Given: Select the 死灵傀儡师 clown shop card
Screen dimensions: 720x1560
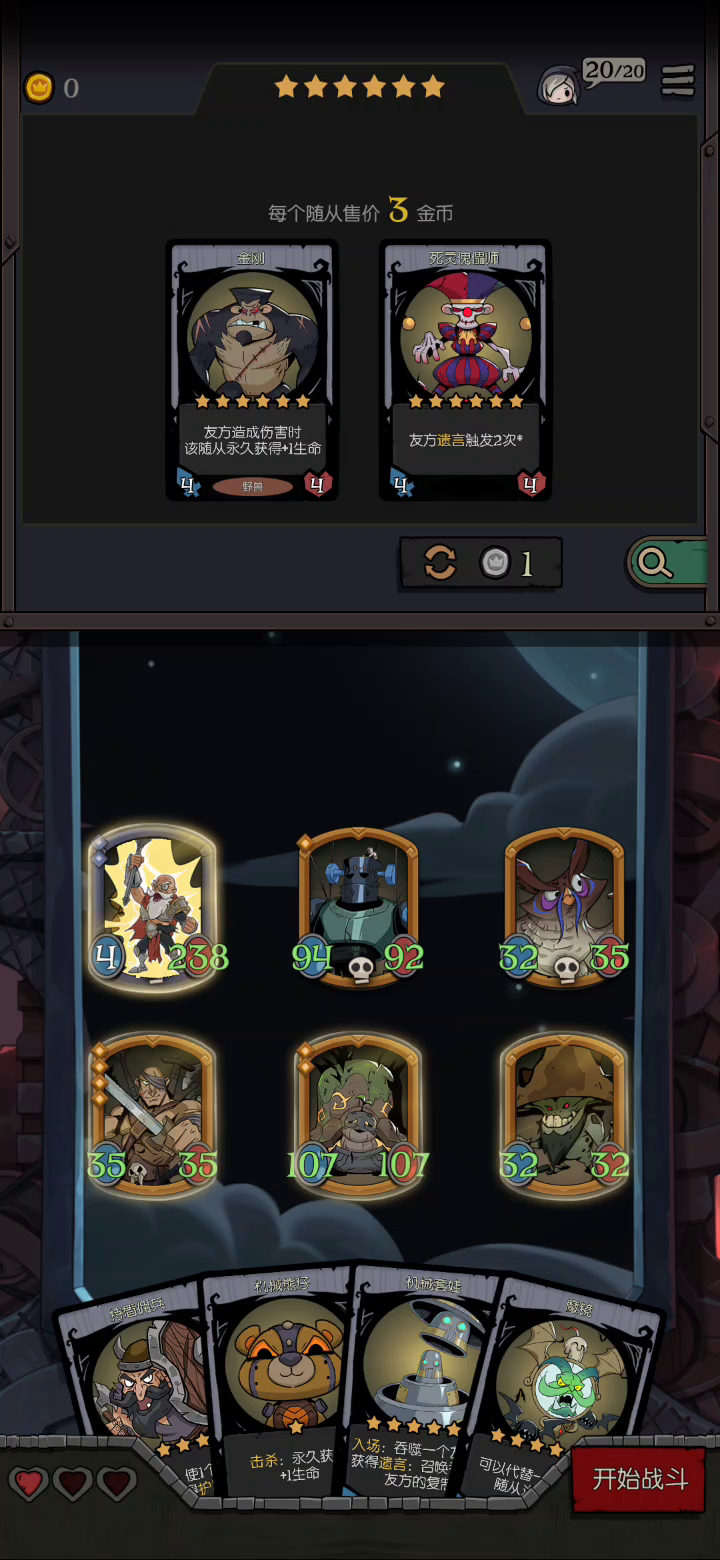Looking at the screenshot, I should [465, 370].
